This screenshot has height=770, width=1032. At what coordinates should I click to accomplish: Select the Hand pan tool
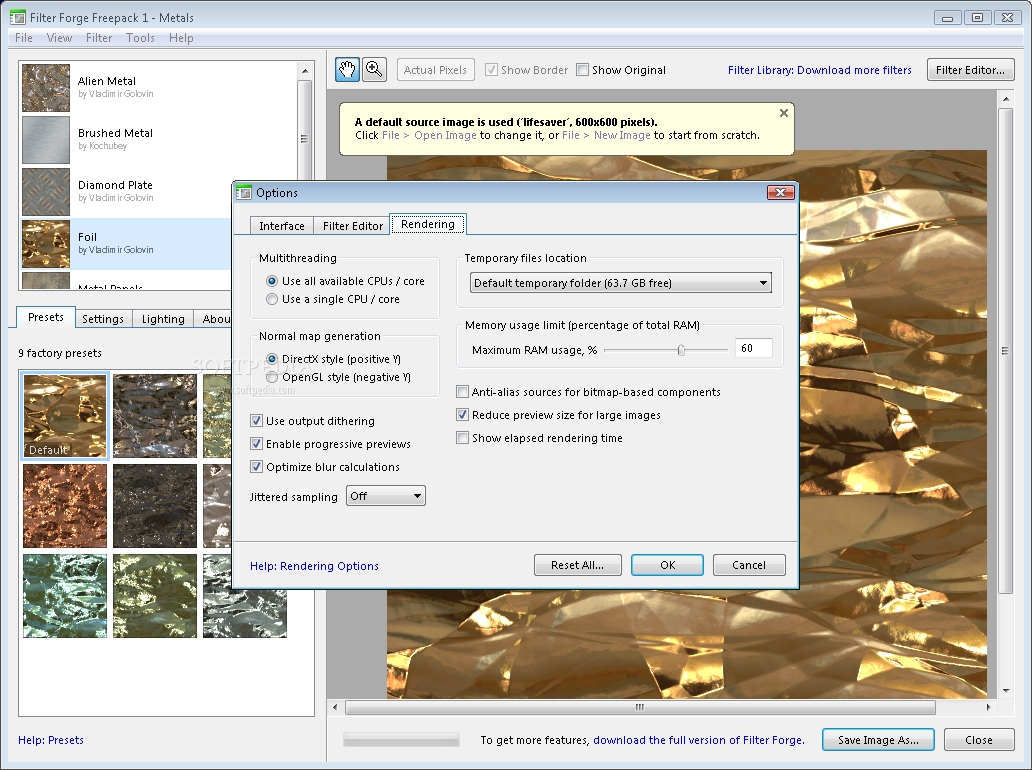click(x=348, y=70)
